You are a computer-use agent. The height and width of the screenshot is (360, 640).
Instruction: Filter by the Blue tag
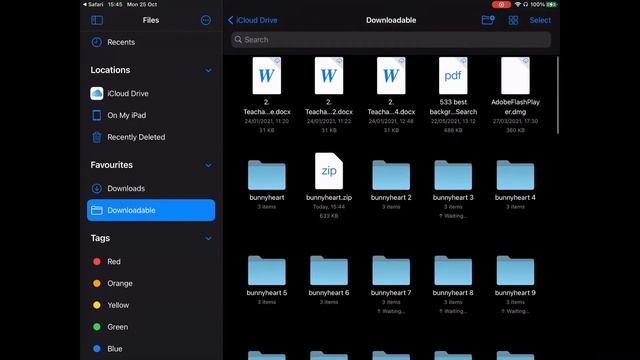pyautogui.click(x=151, y=349)
